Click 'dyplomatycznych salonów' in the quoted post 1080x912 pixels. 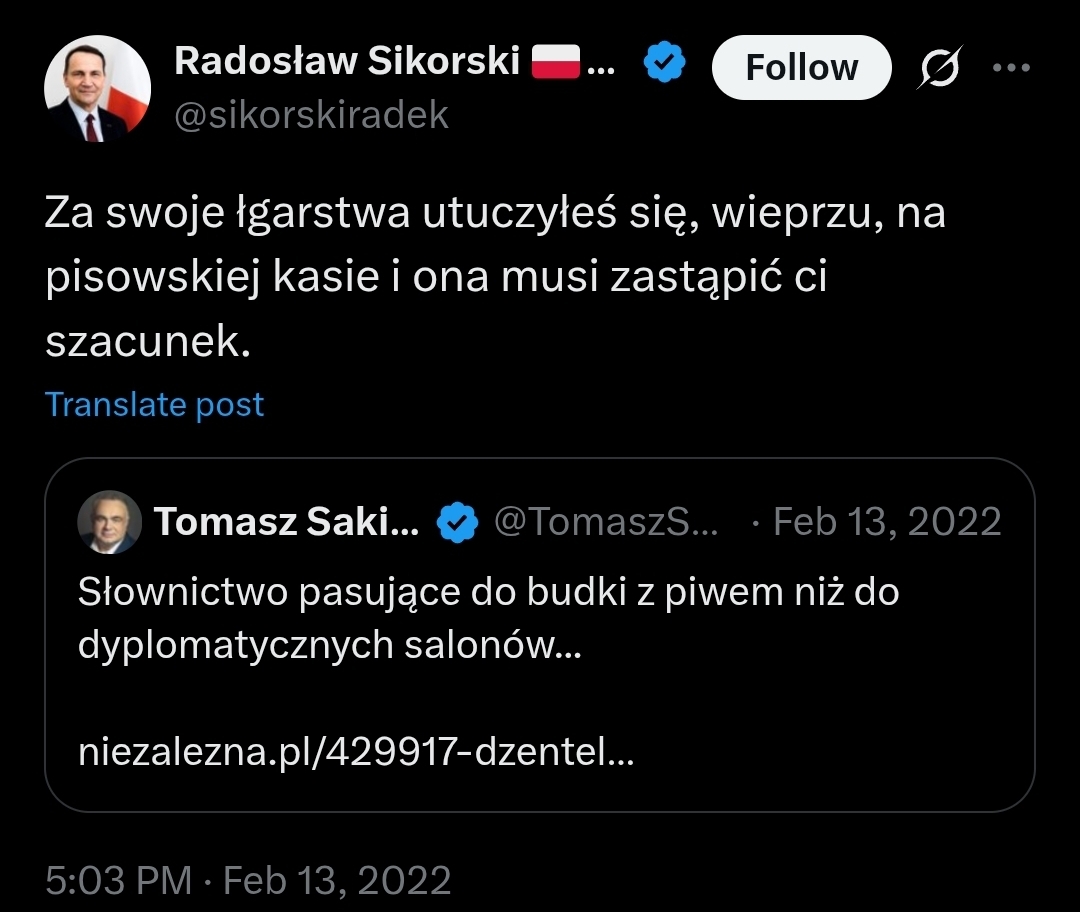(x=329, y=645)
